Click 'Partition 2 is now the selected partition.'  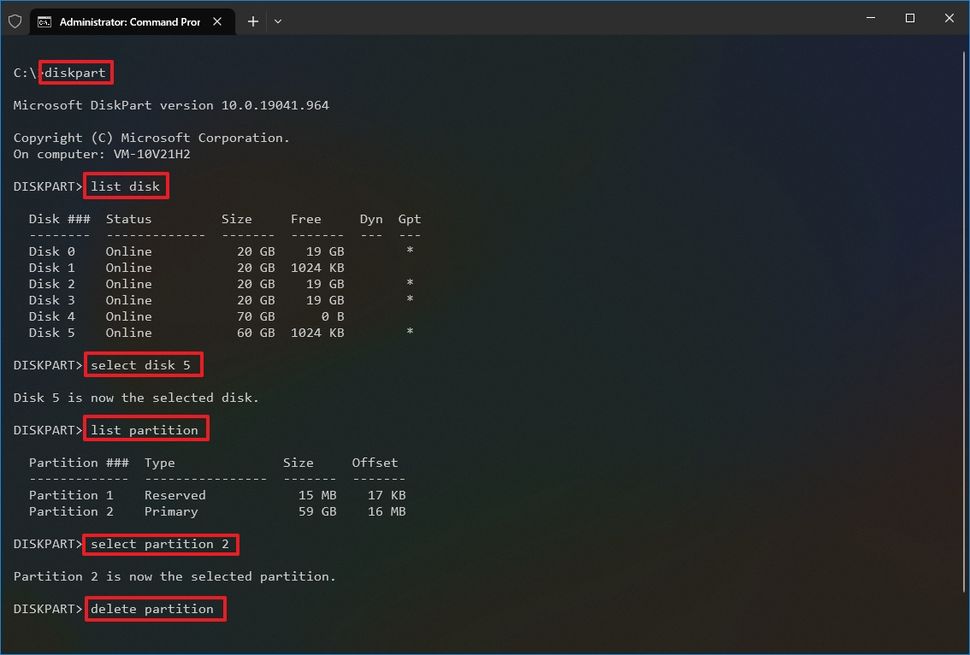pyautogui.click(x=174, y=576)
